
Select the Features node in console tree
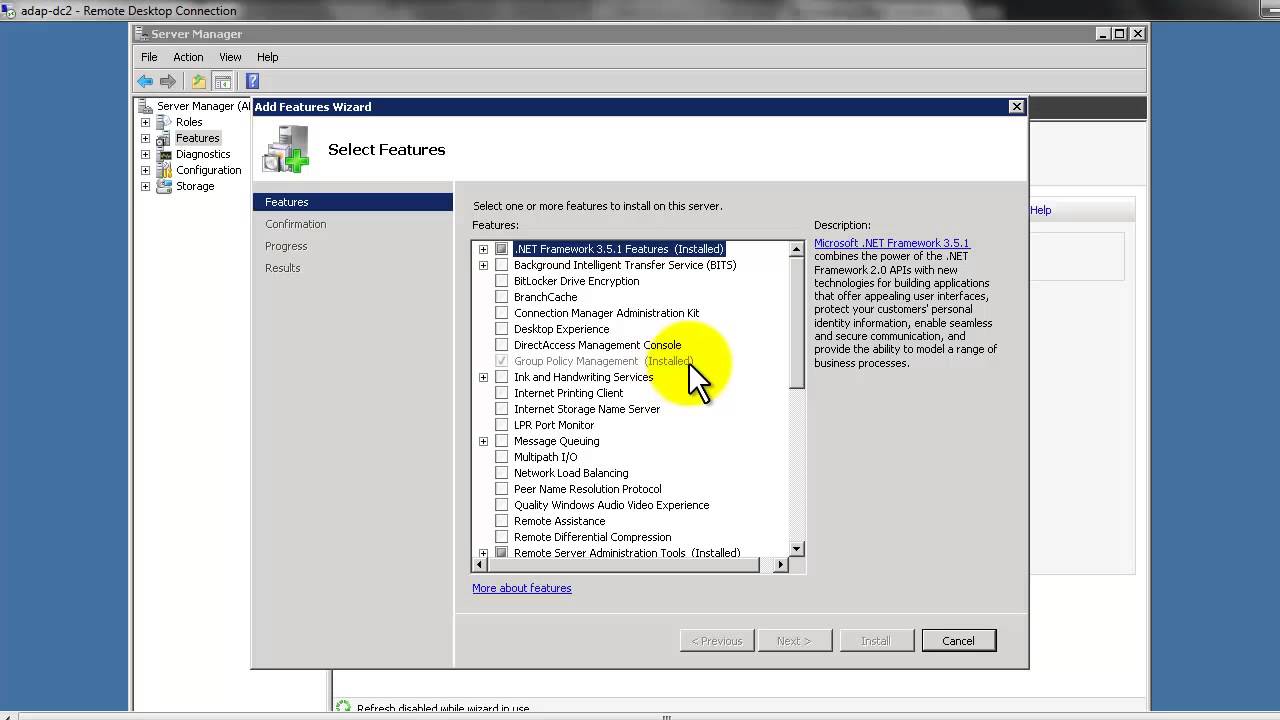(197, 138)
